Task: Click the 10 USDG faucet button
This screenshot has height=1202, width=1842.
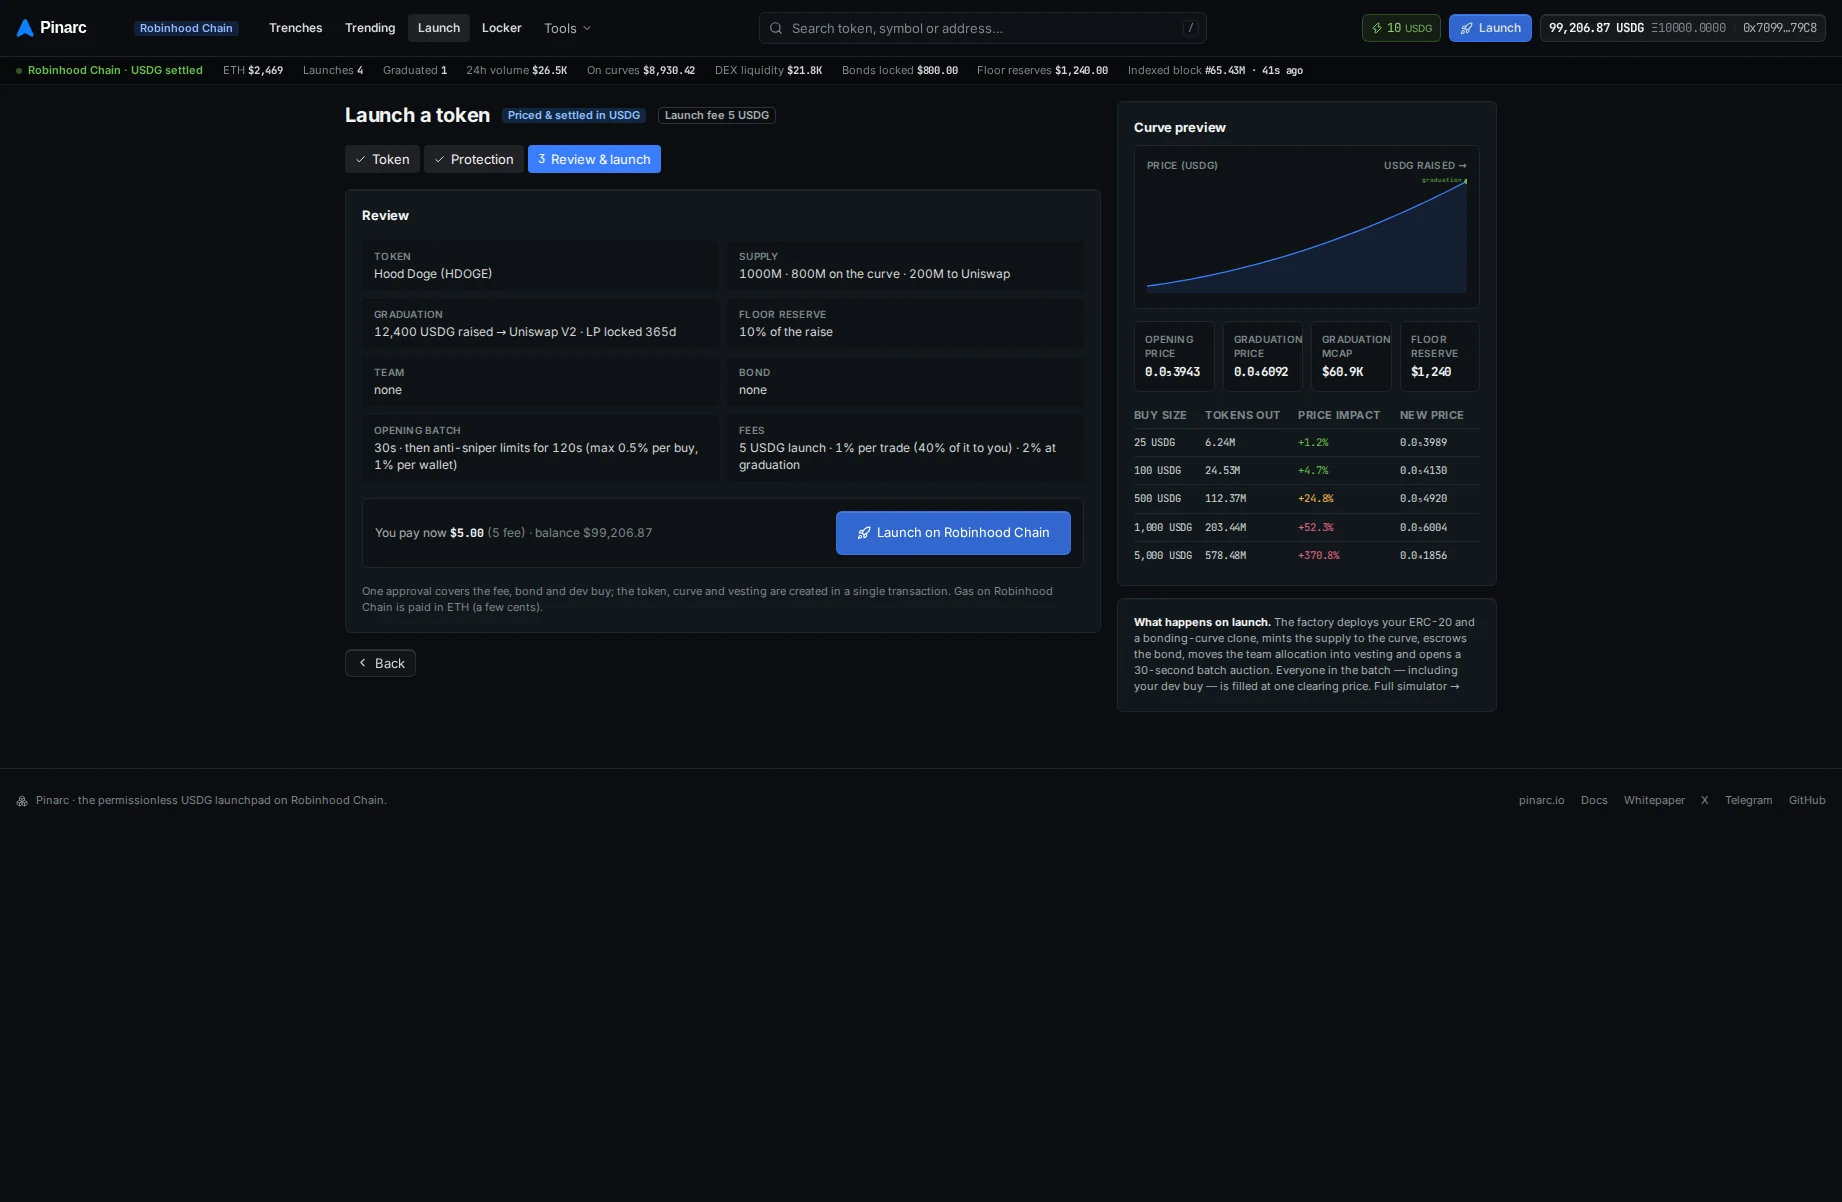Action: (x=1401, y=28)
